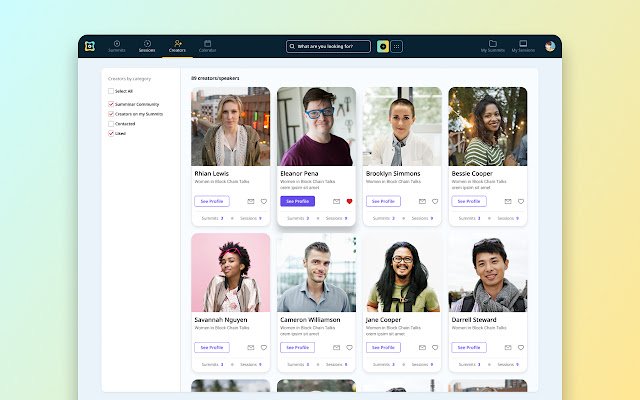
Task: Message Savannah Nguyen via envelope icon
Action: (x=251, y=347)
